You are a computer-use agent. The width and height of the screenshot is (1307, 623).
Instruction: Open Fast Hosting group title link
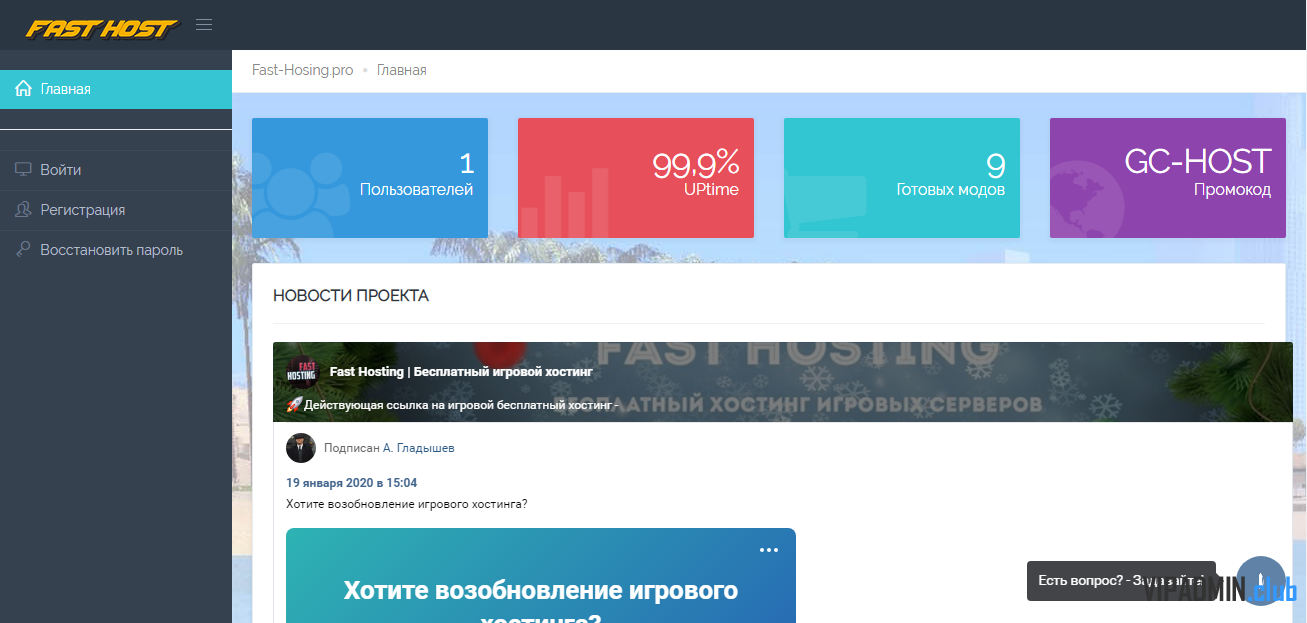461,372
